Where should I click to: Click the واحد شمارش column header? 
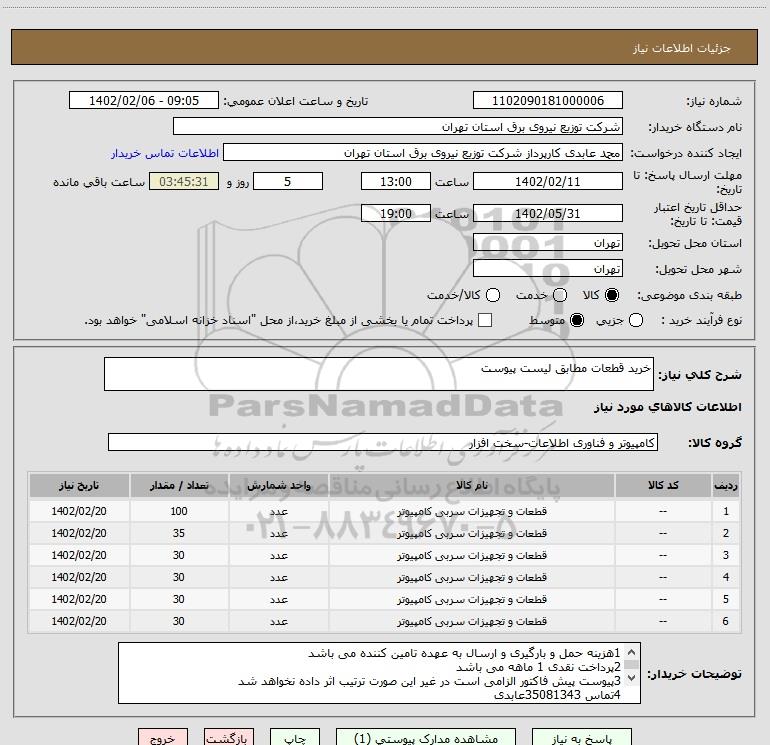278,485
